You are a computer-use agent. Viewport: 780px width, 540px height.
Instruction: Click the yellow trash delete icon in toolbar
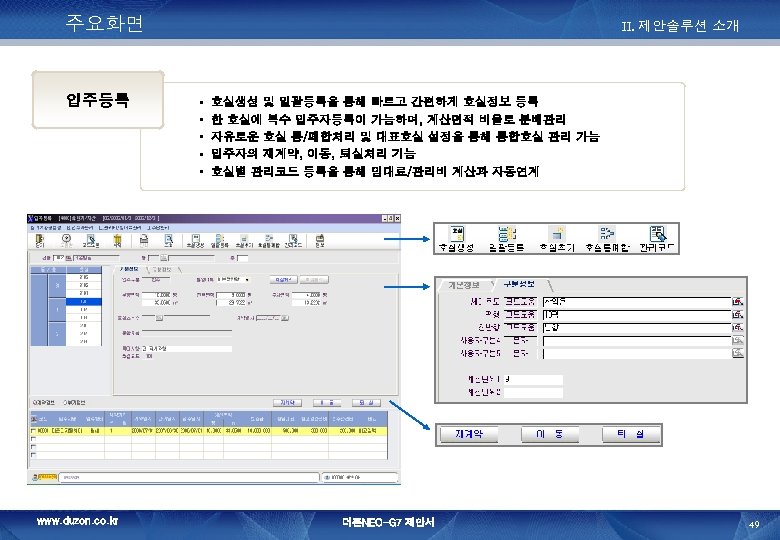pos(117,240)
